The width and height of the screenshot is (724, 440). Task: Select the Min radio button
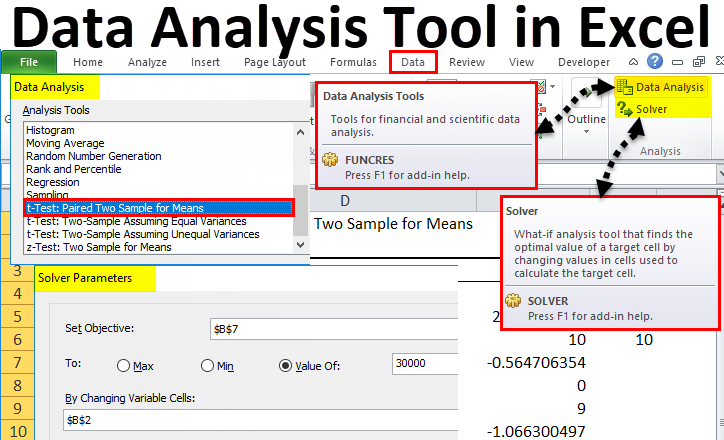(207, 366)
